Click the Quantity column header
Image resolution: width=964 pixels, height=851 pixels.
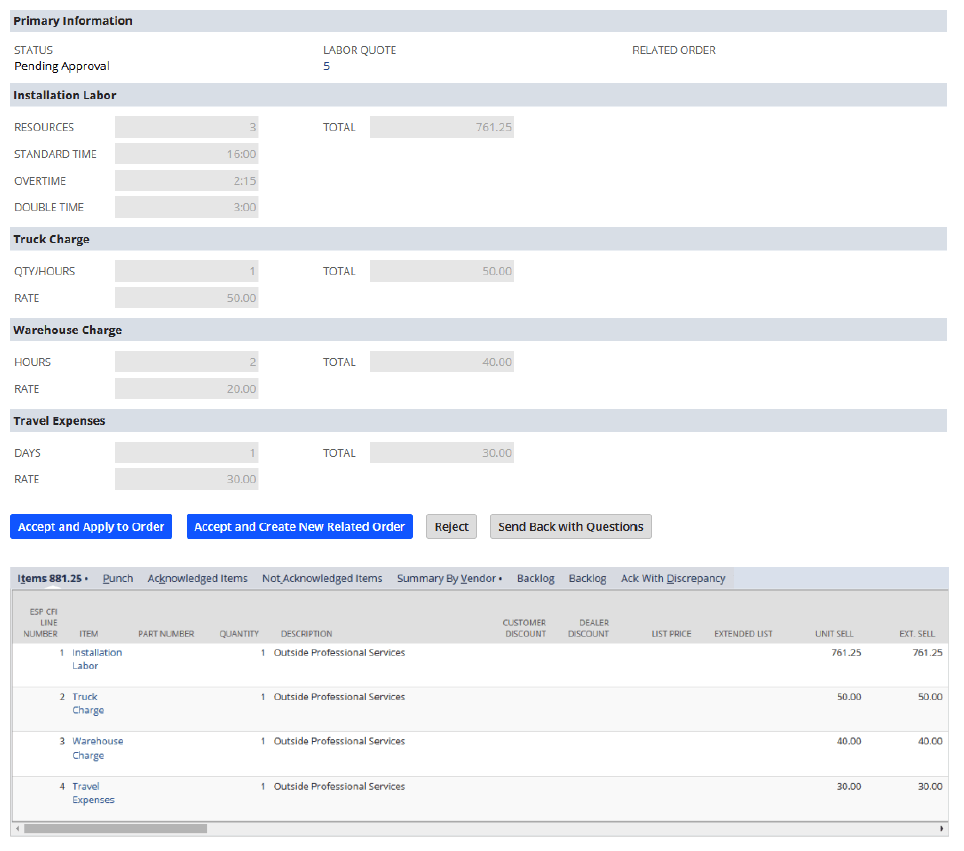pos(239,633)
